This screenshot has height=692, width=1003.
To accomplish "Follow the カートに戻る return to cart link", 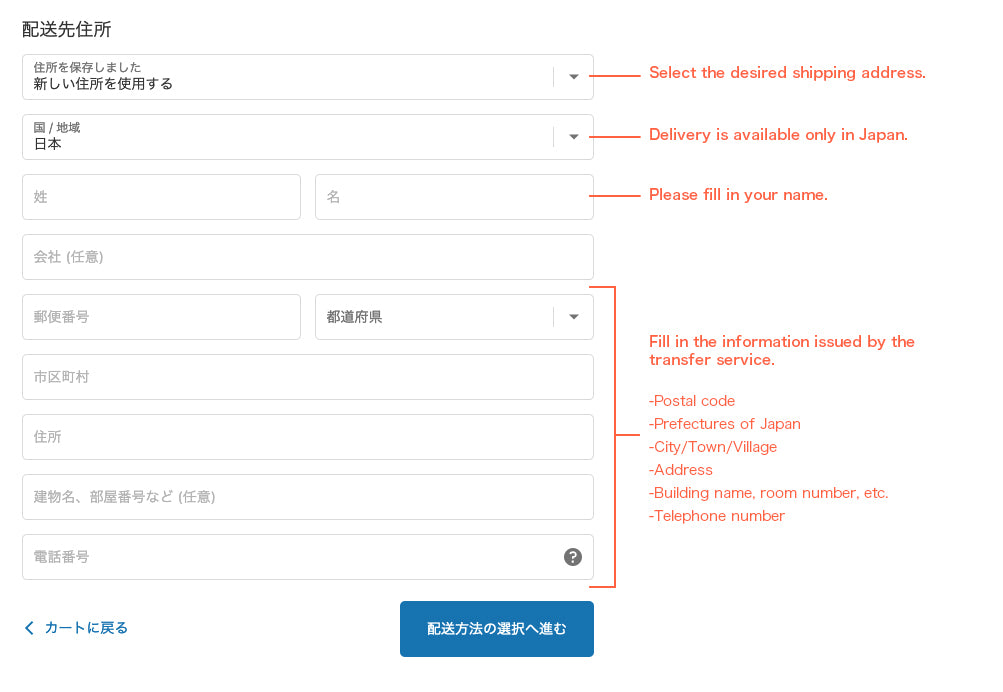I will [x=86, y=628].
